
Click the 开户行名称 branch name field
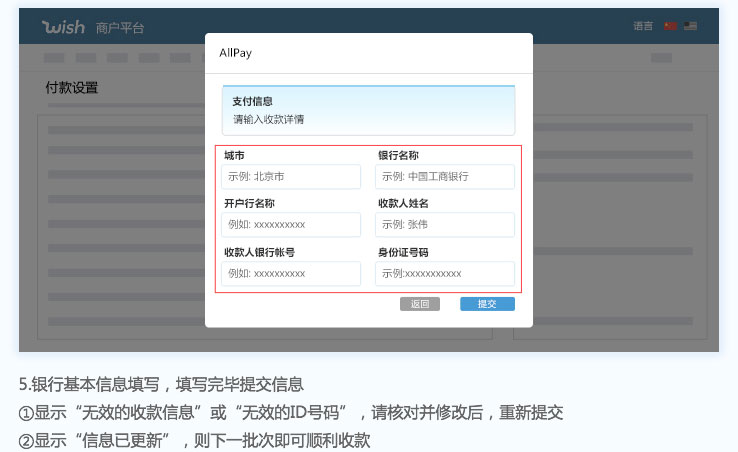(x=291, y=225)
